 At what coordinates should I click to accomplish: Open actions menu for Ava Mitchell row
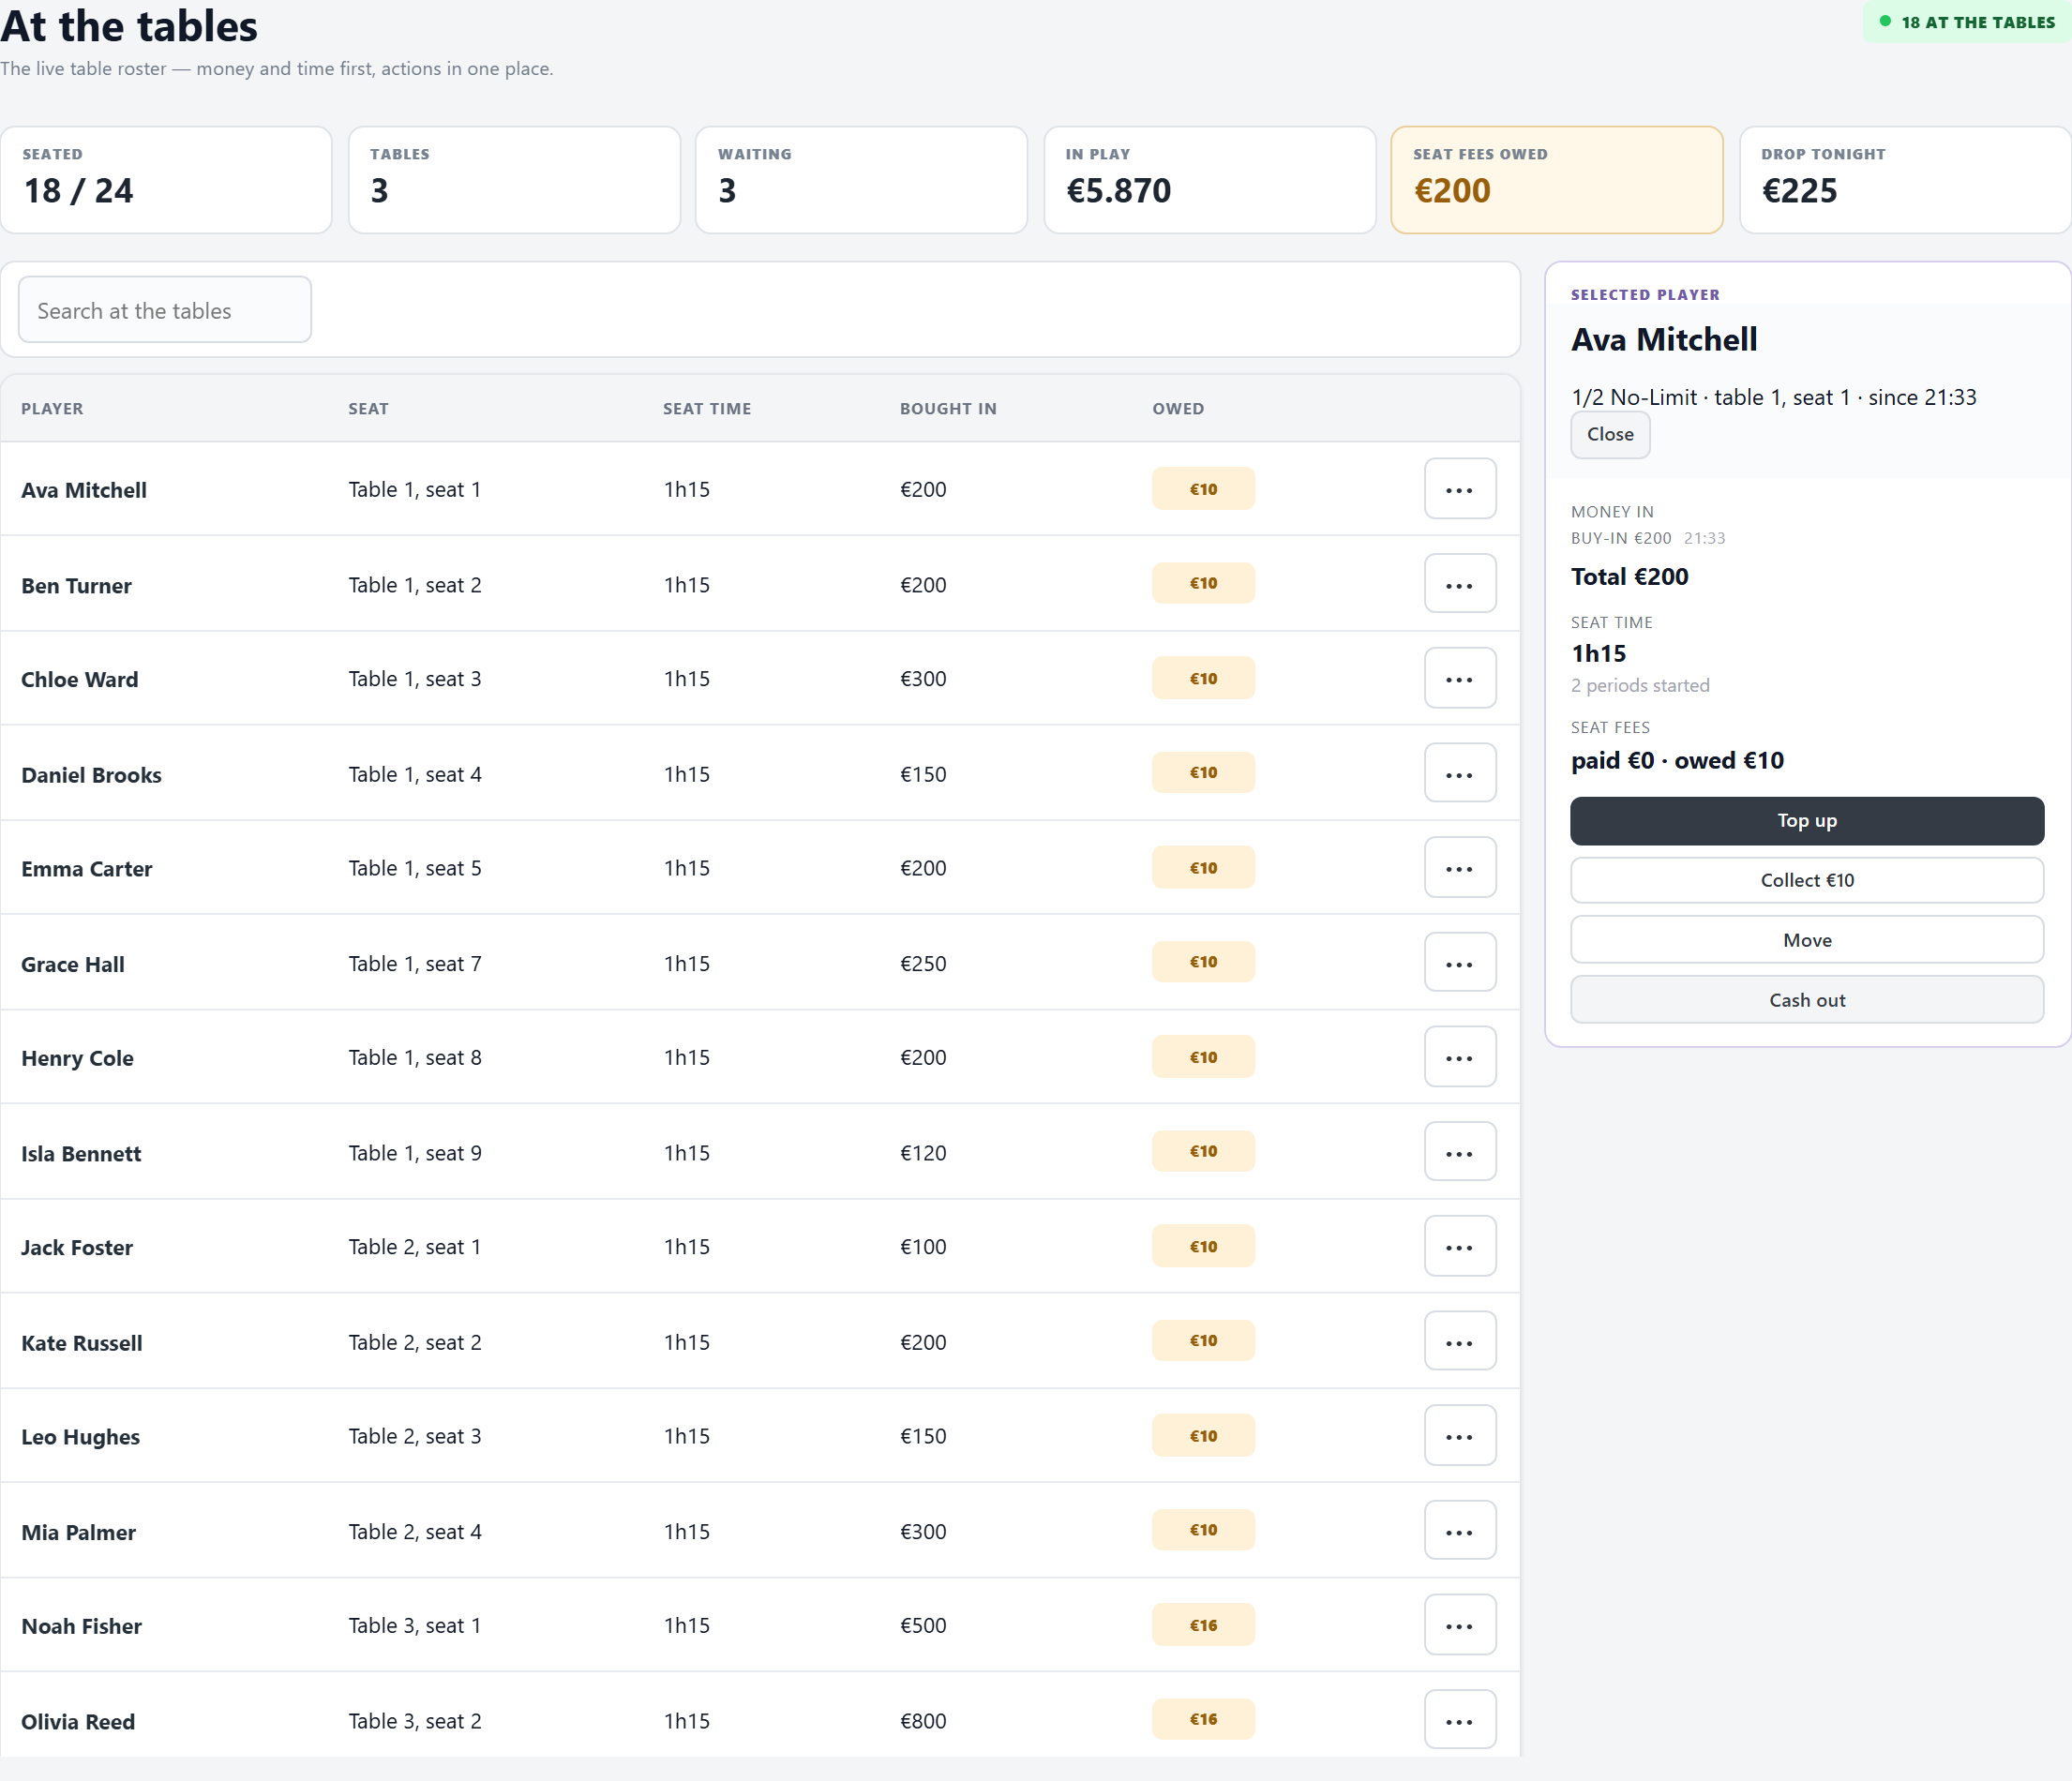click(x=1459, y=489)
